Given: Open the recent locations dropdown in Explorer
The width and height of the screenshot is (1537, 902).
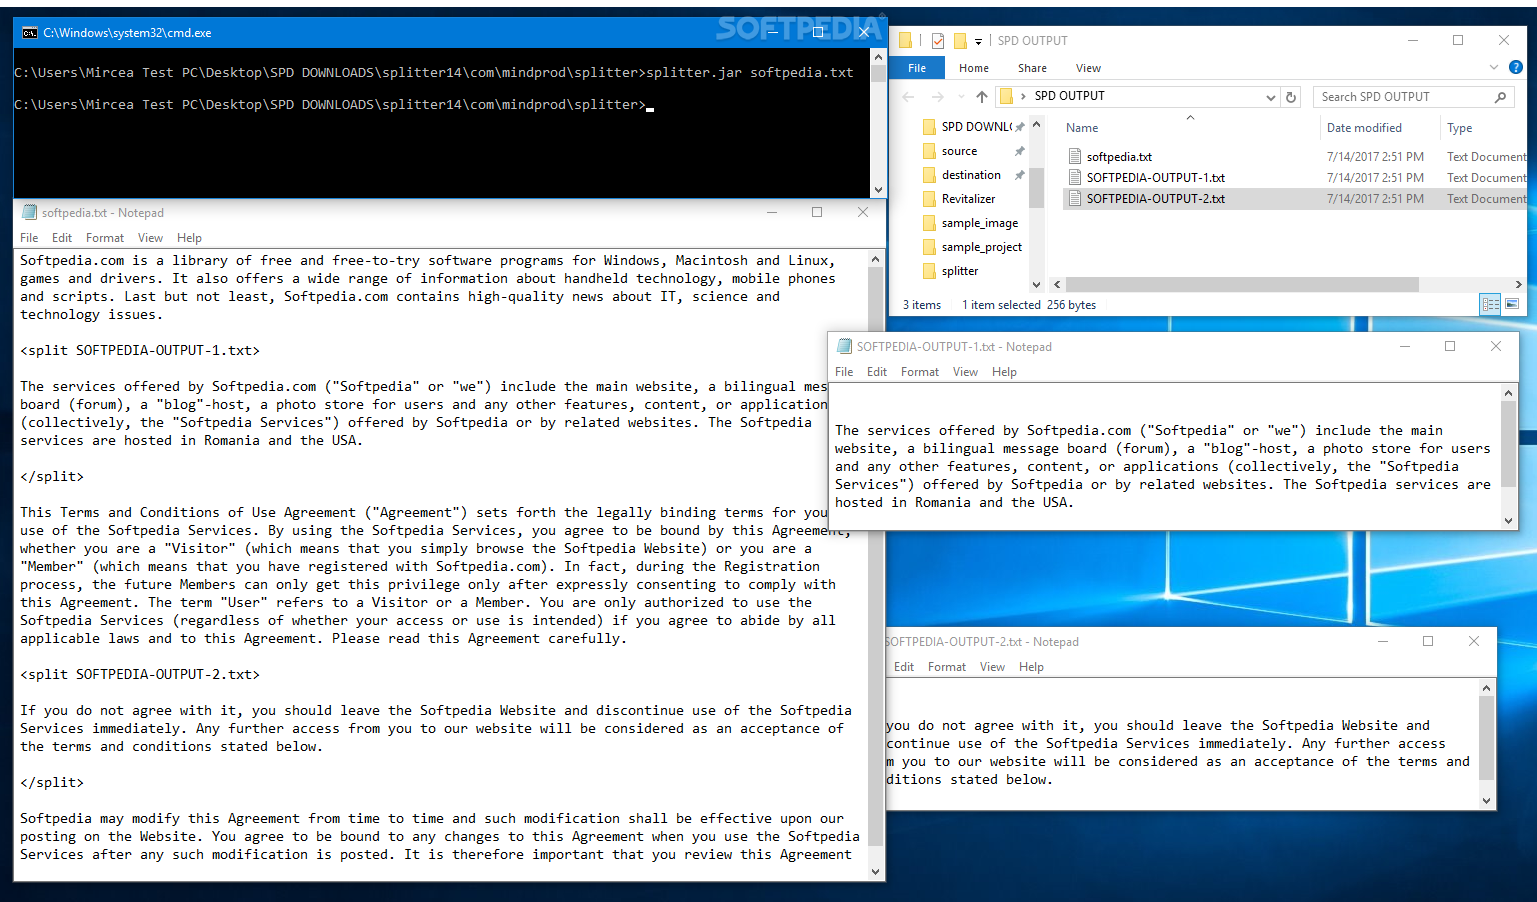Looking at the screenshot, I should pos(960,97).
